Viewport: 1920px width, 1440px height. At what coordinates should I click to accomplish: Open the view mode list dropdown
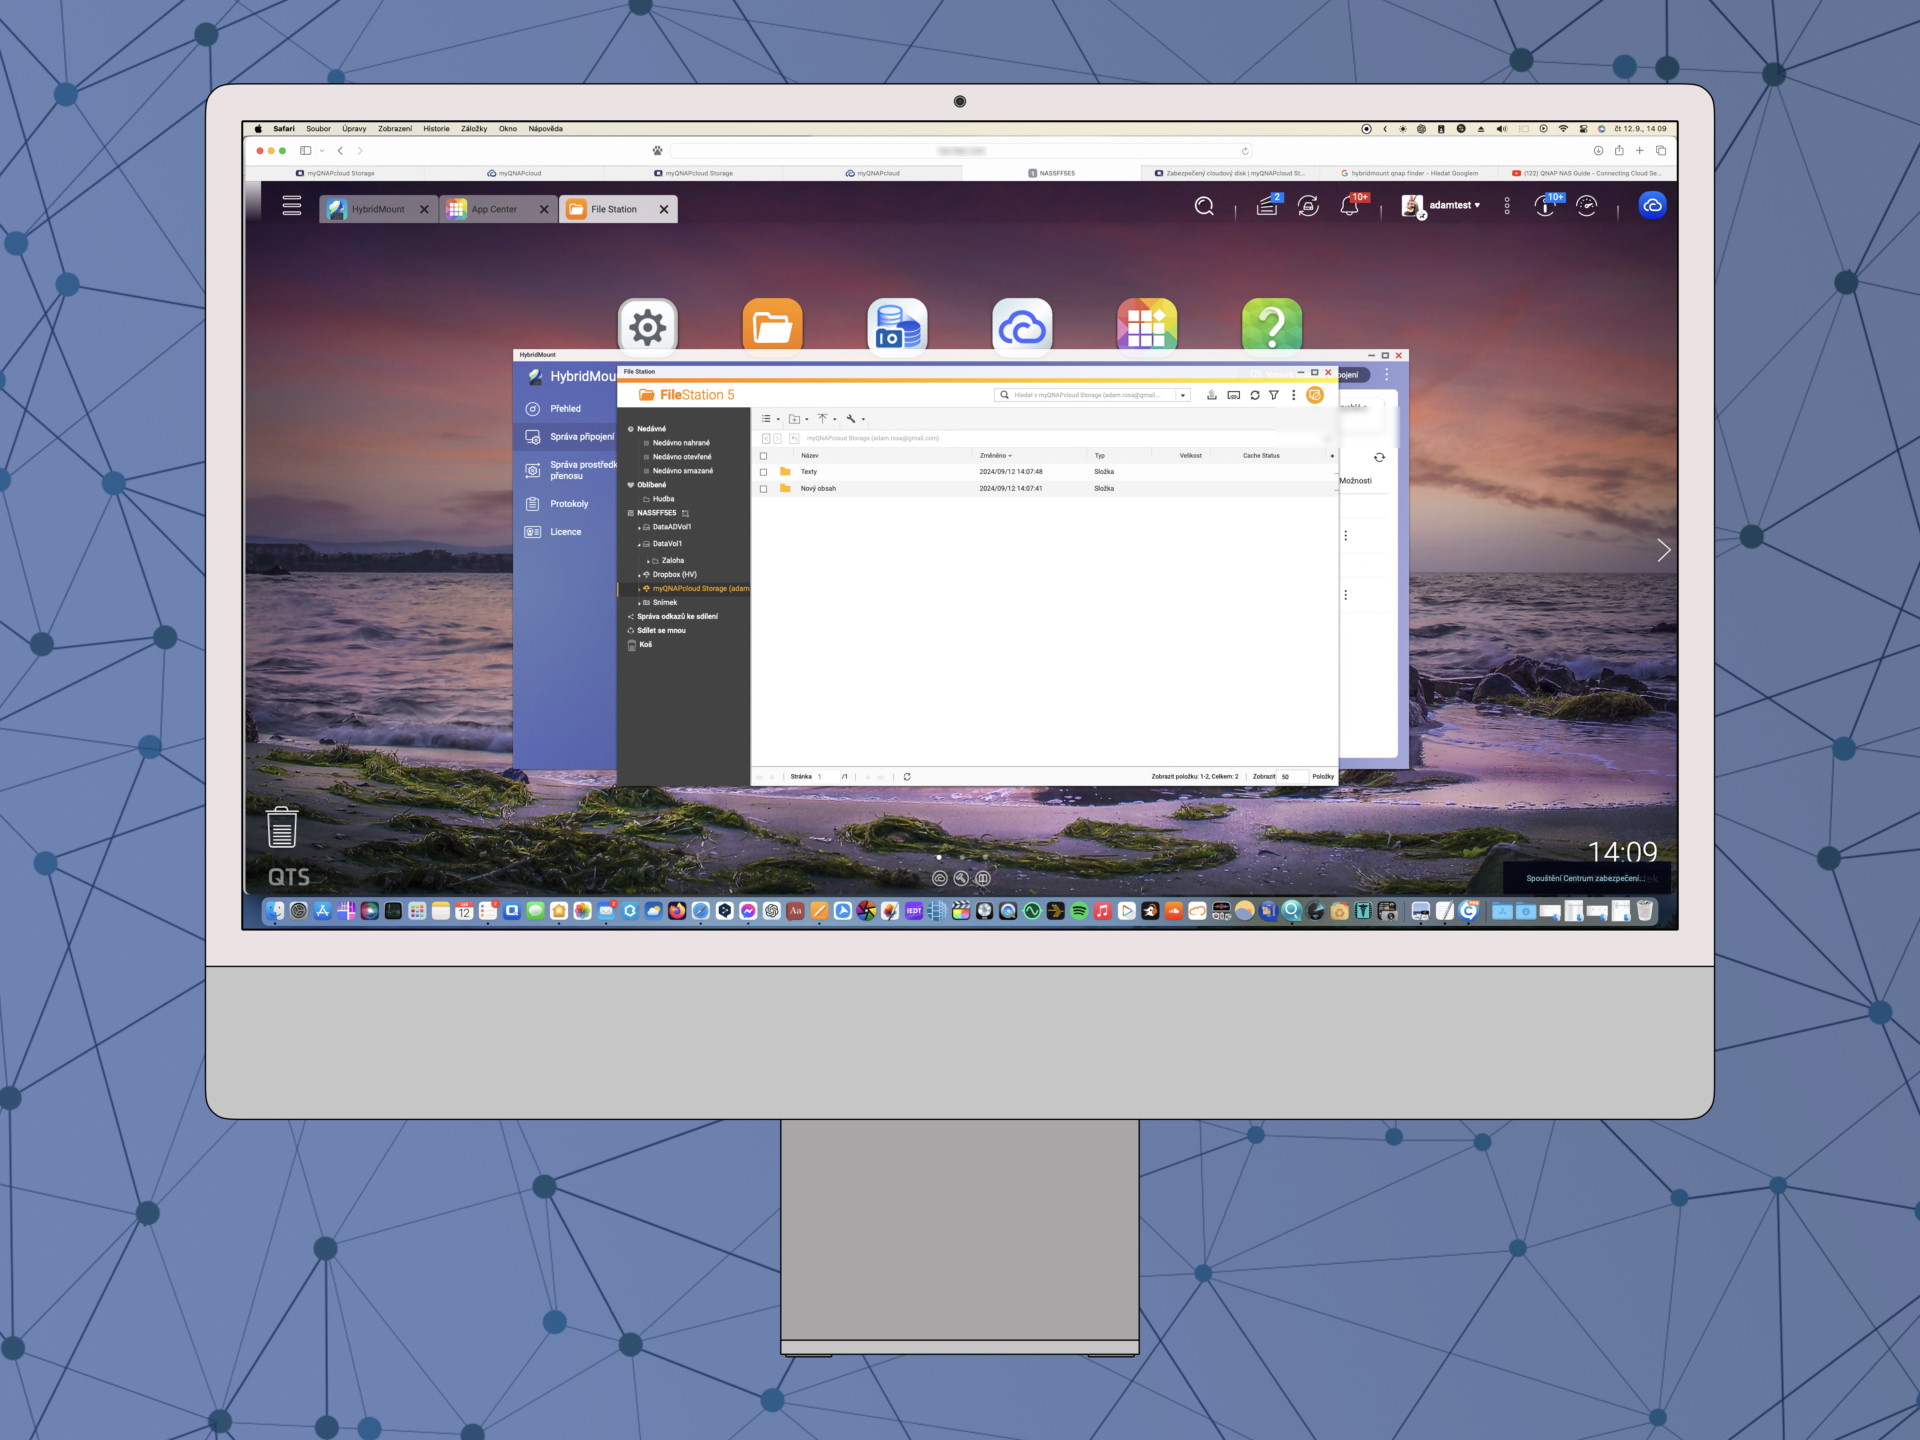coord(769,419)
